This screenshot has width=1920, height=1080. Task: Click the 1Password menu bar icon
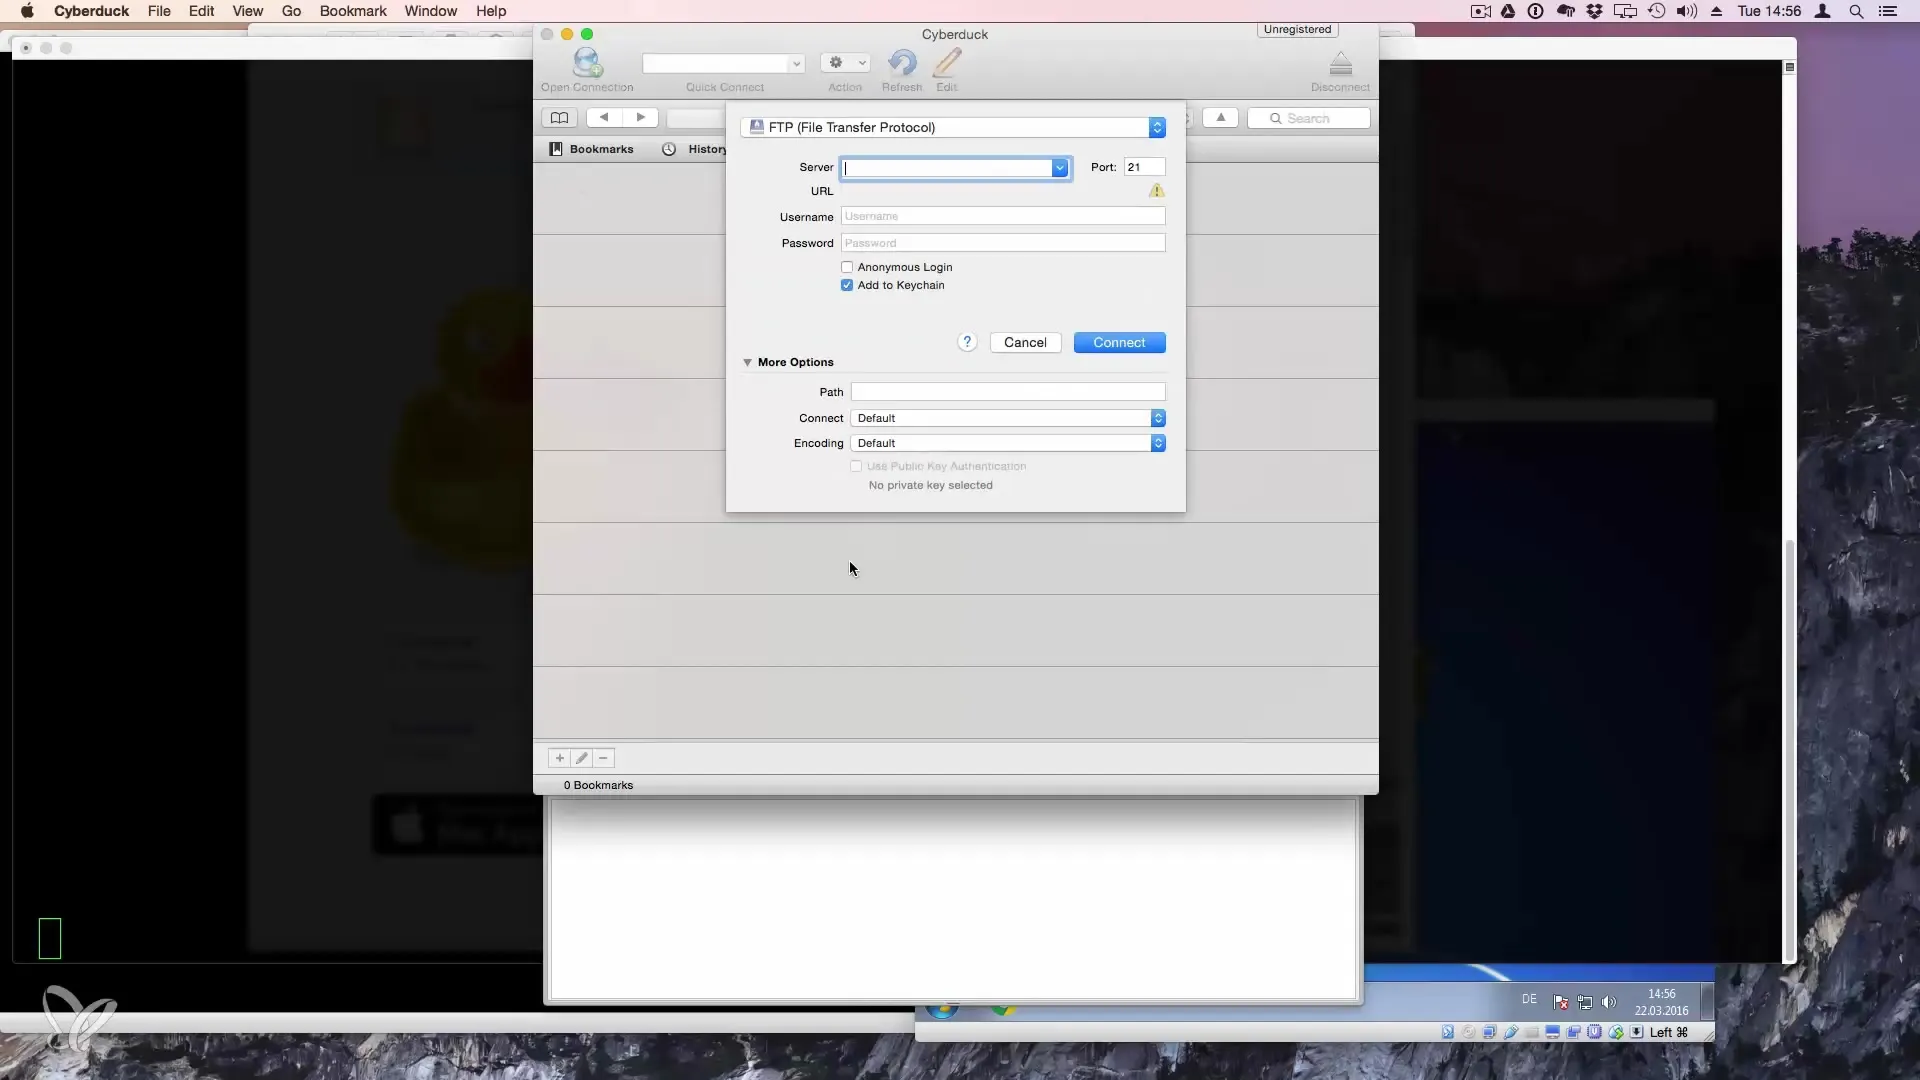1536,11
